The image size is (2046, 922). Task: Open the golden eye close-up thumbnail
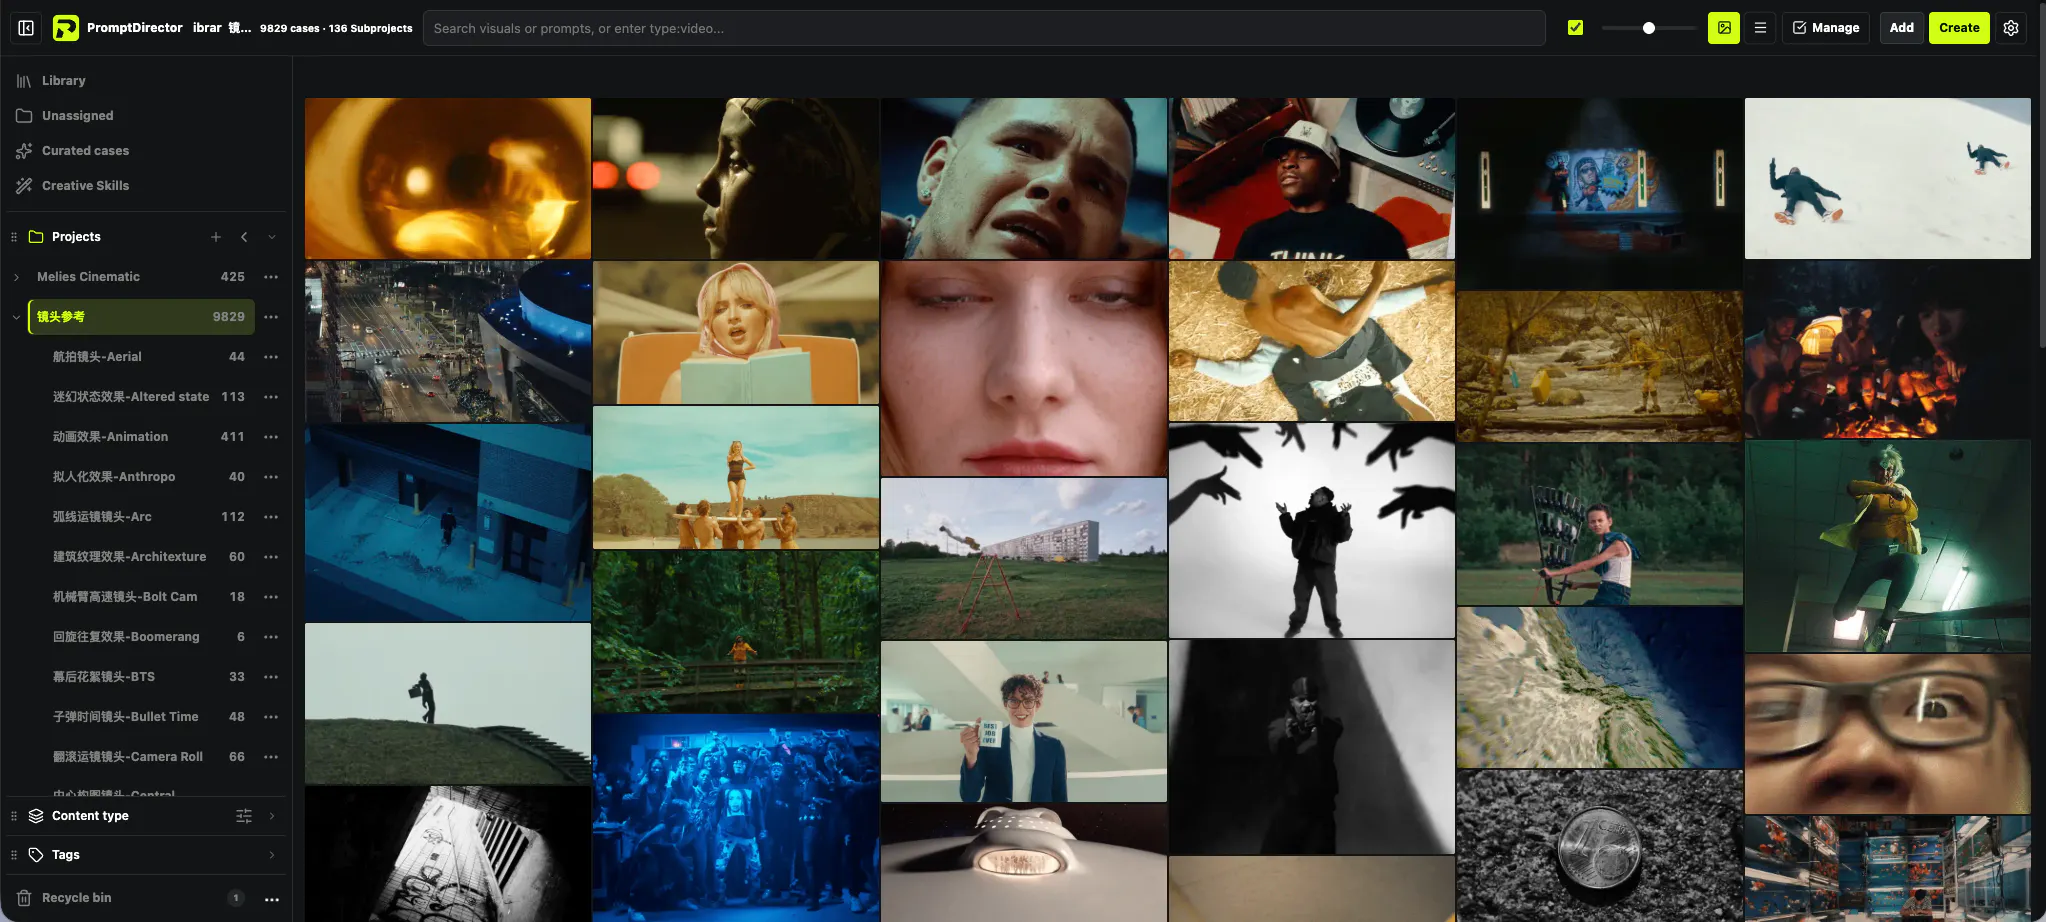(448, 178)
